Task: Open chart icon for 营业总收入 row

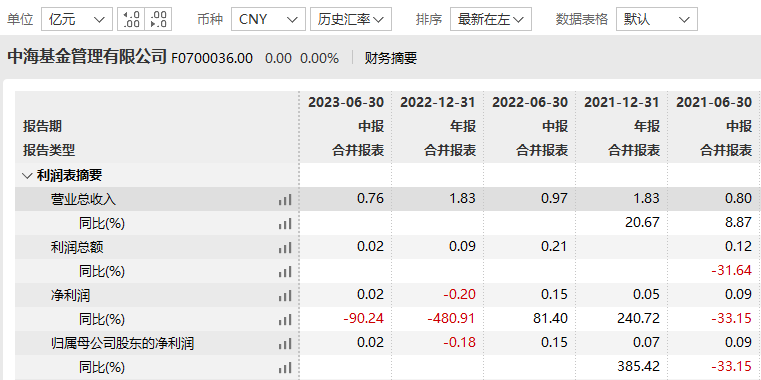Action: click(285, 199)
